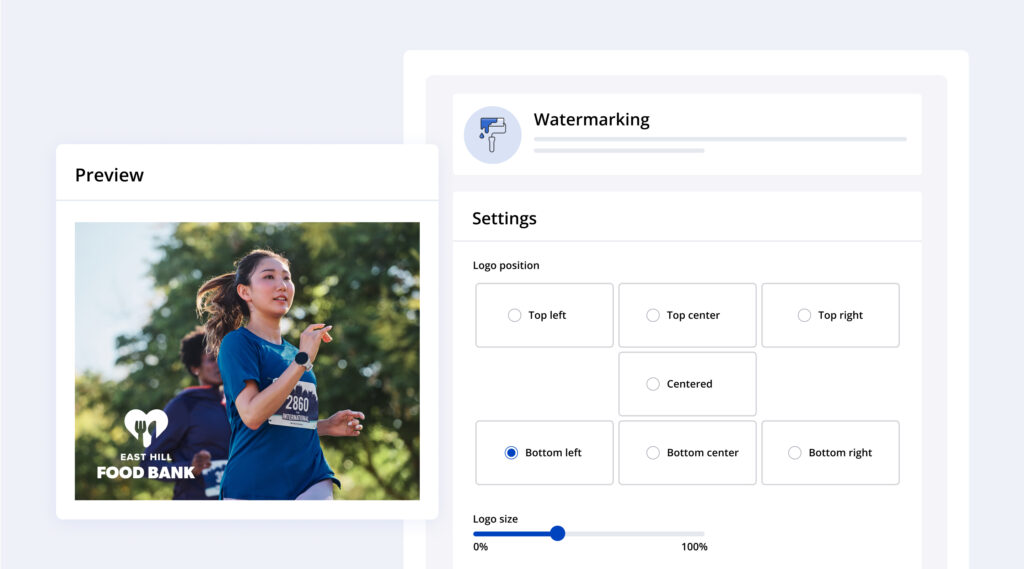Click the Logo position label
This screenshot has width=1024, height=569.
506,266
